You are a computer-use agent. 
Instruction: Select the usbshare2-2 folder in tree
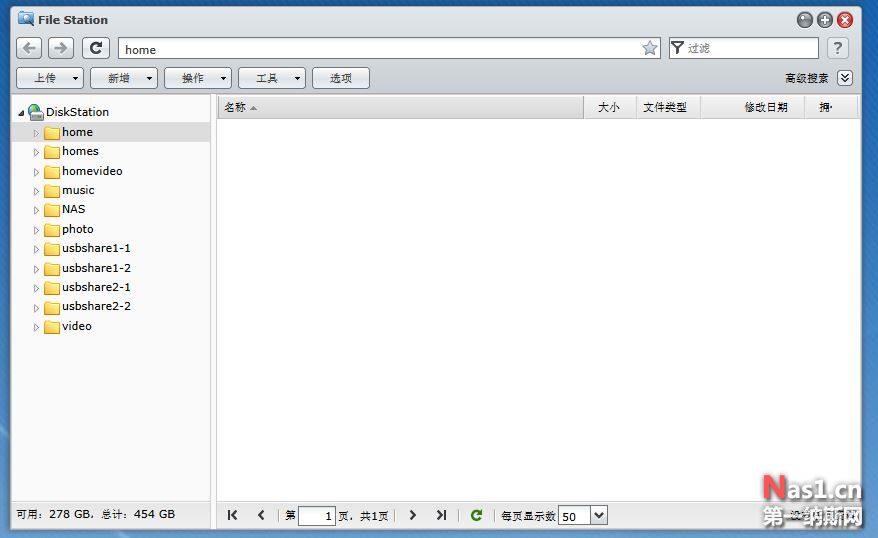click(96, 306)
